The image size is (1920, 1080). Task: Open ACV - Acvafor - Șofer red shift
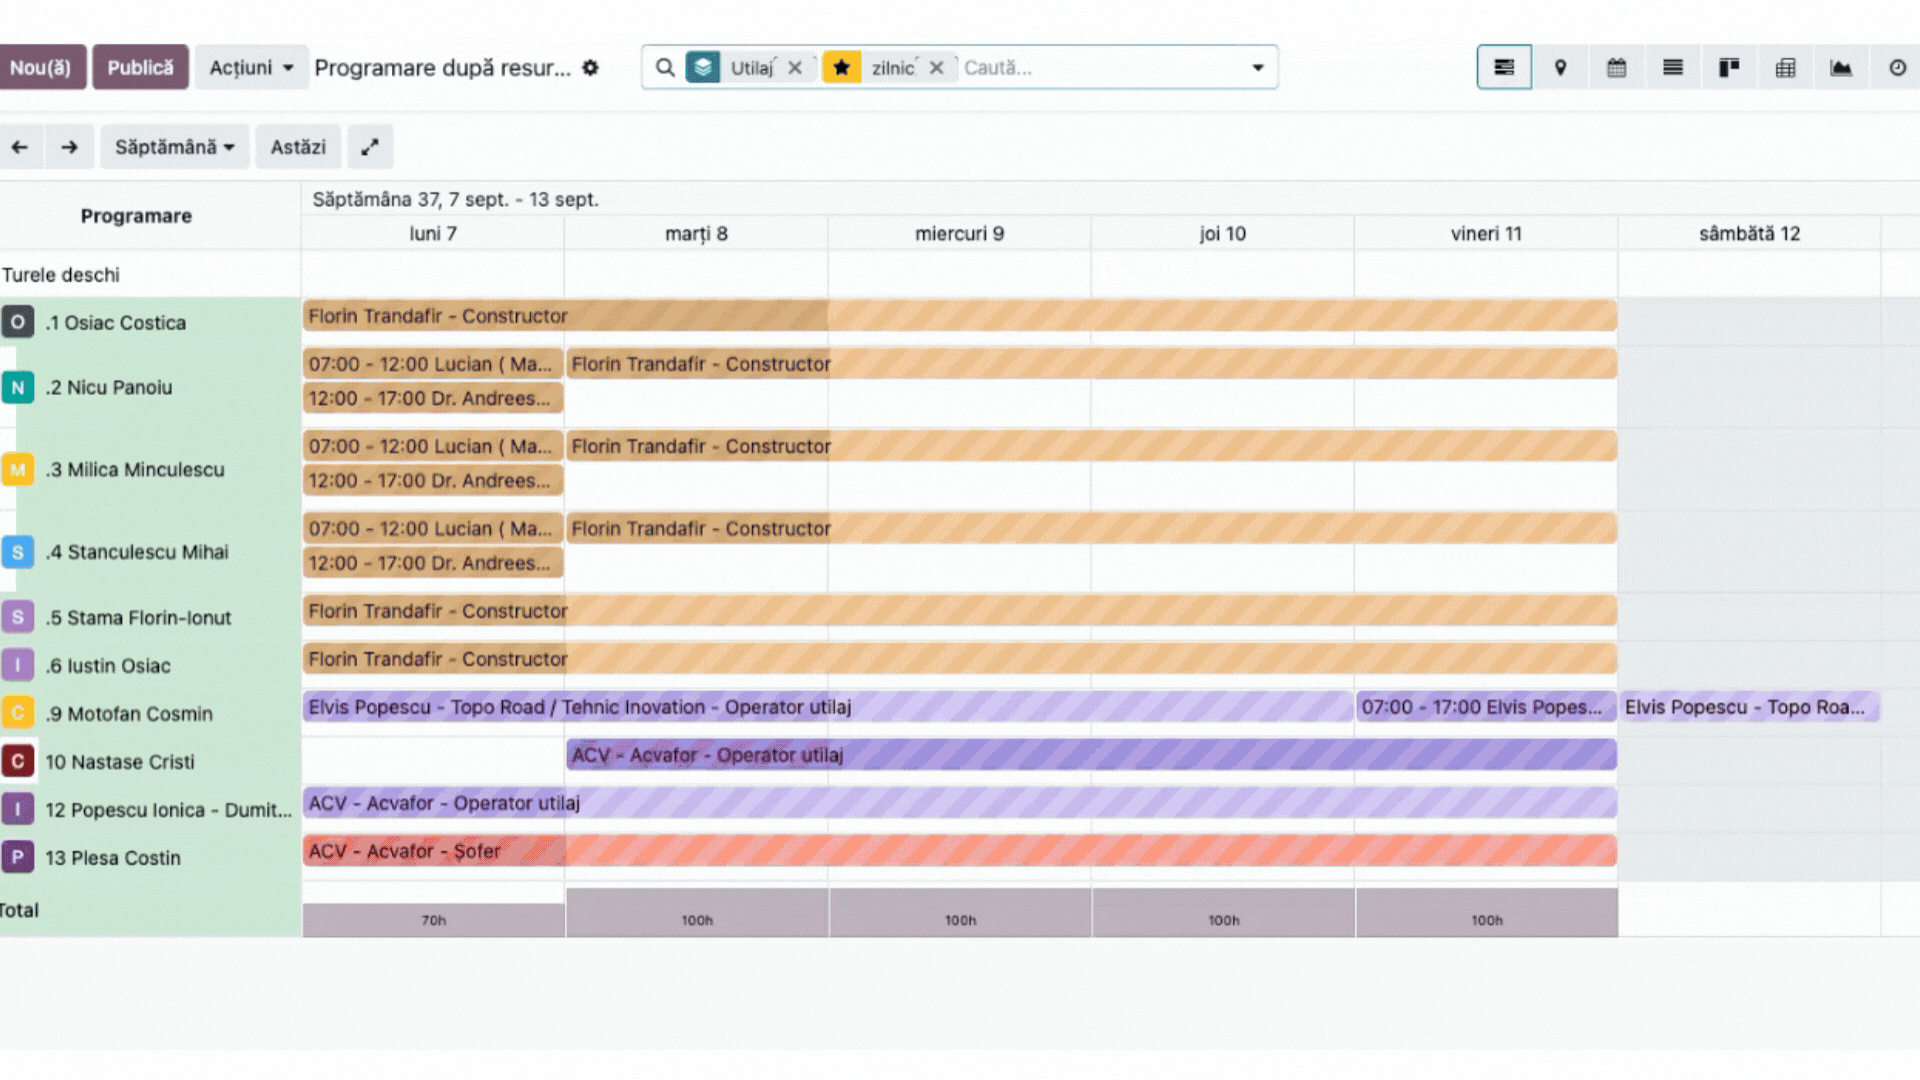click(960, 850)
